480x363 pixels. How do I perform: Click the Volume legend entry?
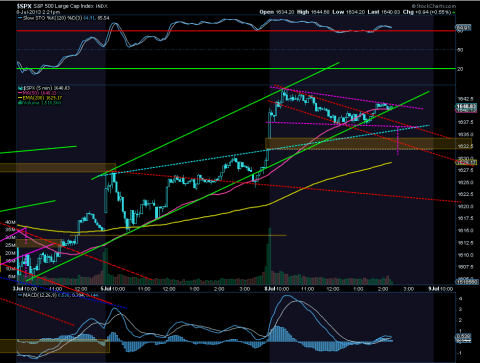pyautogui.click(x=39, y=103)
